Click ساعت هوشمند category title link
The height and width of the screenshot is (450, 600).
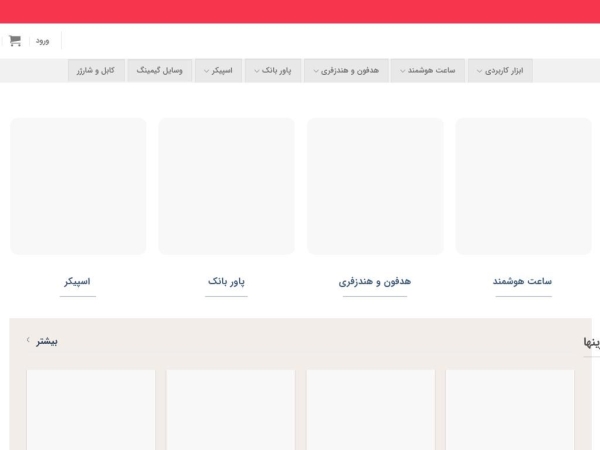[522, 282]
